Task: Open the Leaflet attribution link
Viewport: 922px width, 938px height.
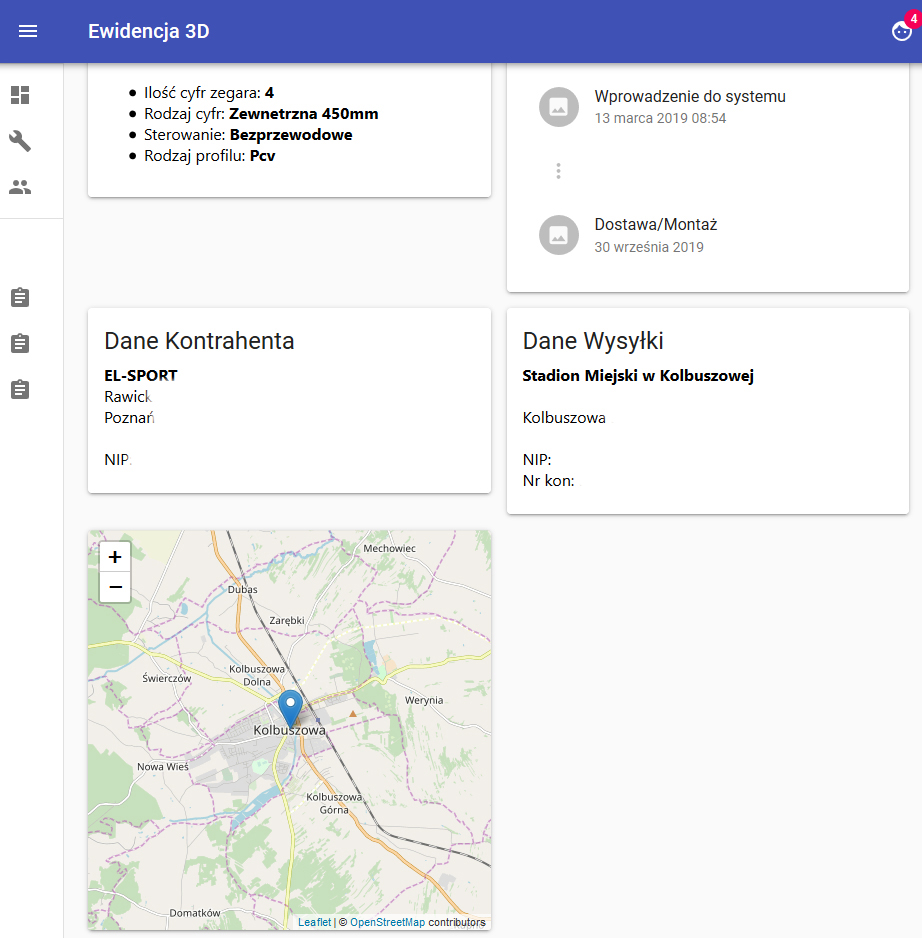Action: pyautogui.click(x=314, y=922)
